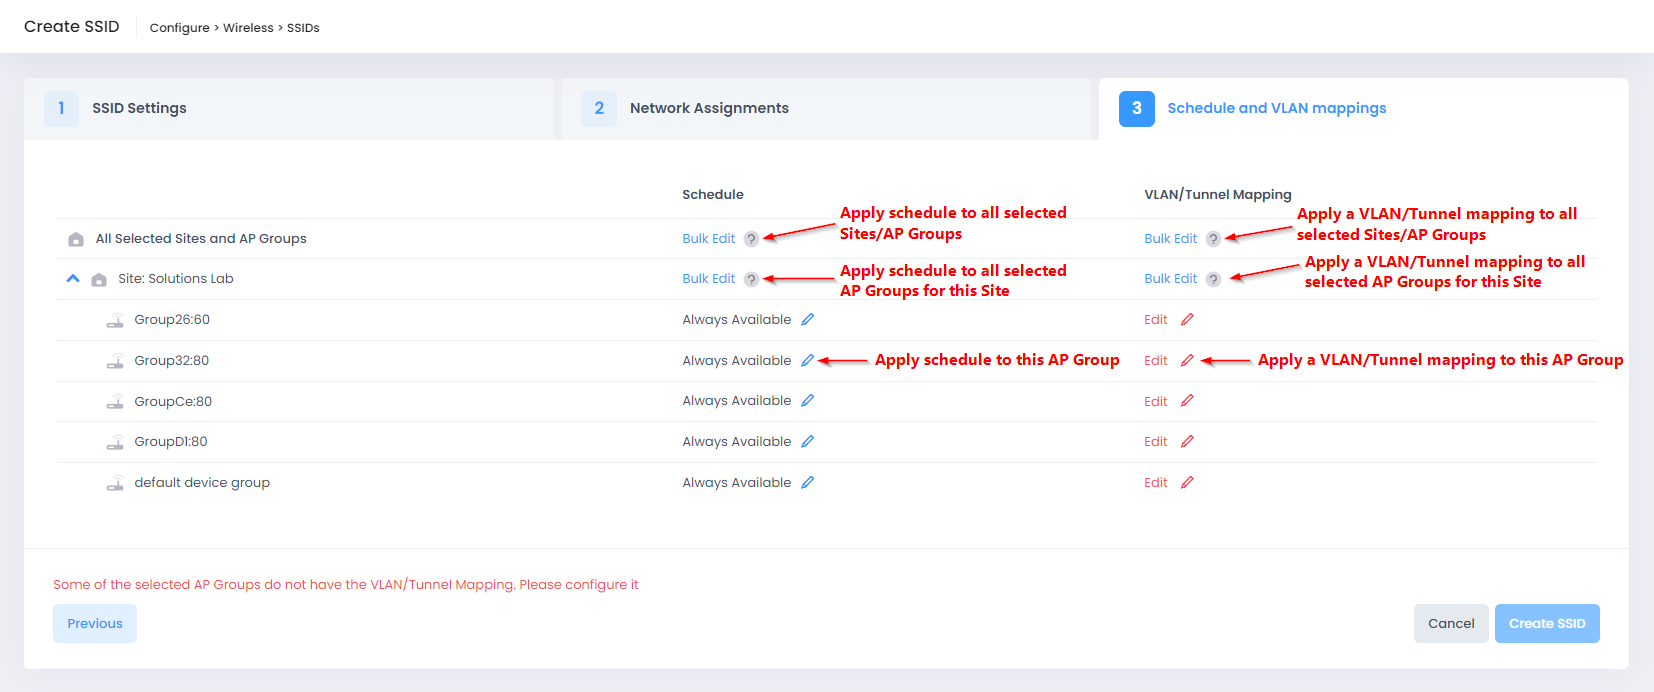
Task: Go to Network Assignments step
Action: 708,108
